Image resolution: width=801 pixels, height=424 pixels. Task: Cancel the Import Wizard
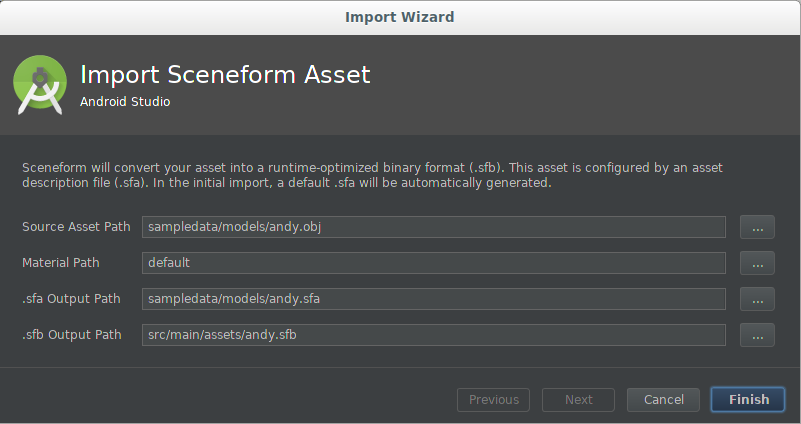663,400
